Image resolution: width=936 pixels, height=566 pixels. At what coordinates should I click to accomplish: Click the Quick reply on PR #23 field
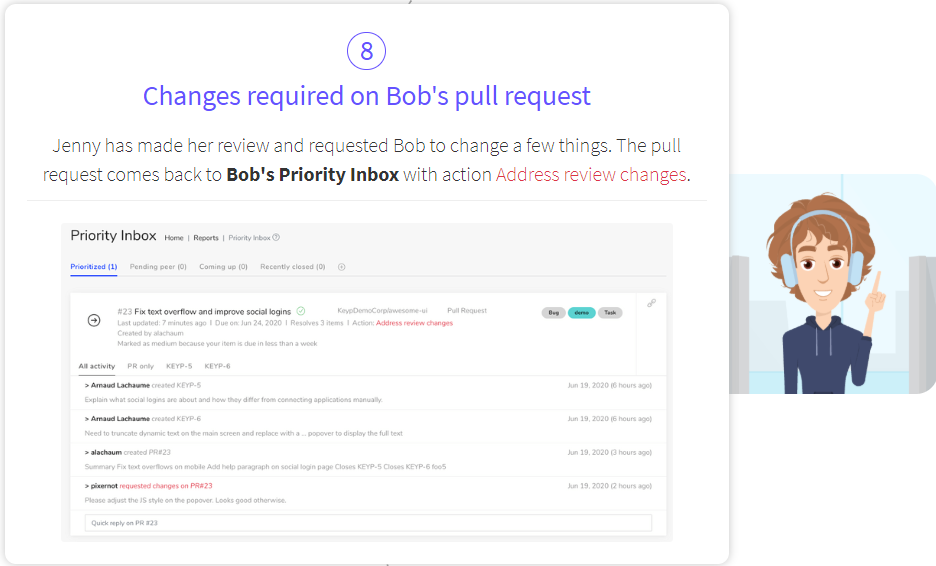coord(368,523)
